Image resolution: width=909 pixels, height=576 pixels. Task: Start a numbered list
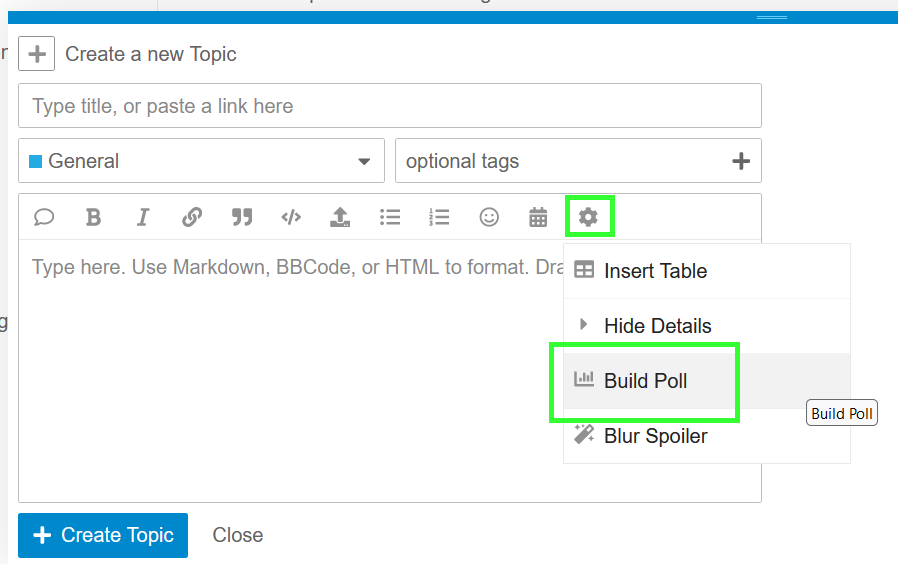pyautogui.click(x=439, y=217)
